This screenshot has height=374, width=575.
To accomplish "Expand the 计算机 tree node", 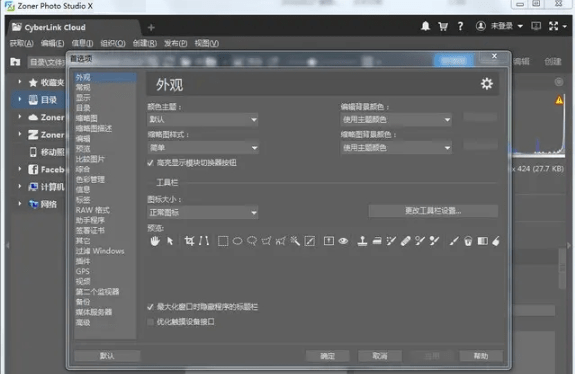I will 20,186.
